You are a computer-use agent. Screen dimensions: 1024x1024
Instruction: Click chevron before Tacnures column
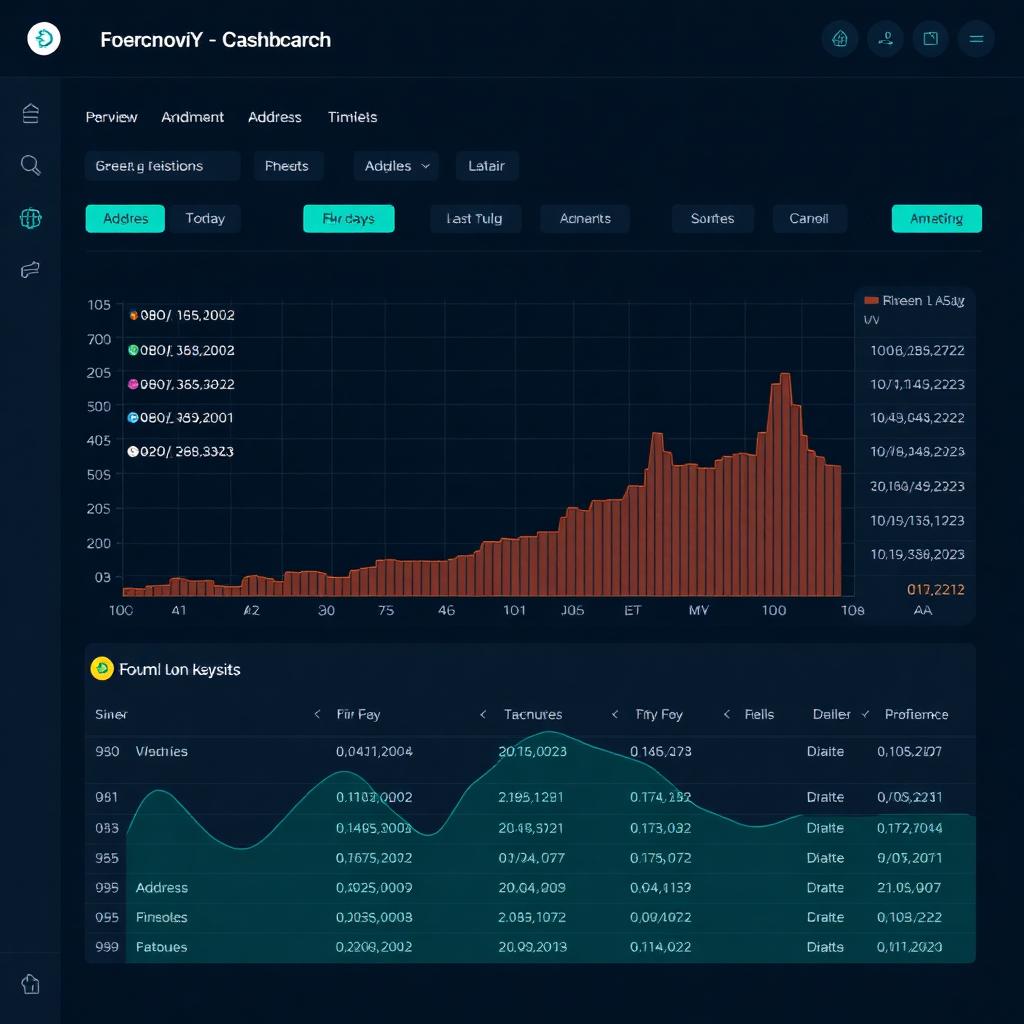(x=483, y=714)
